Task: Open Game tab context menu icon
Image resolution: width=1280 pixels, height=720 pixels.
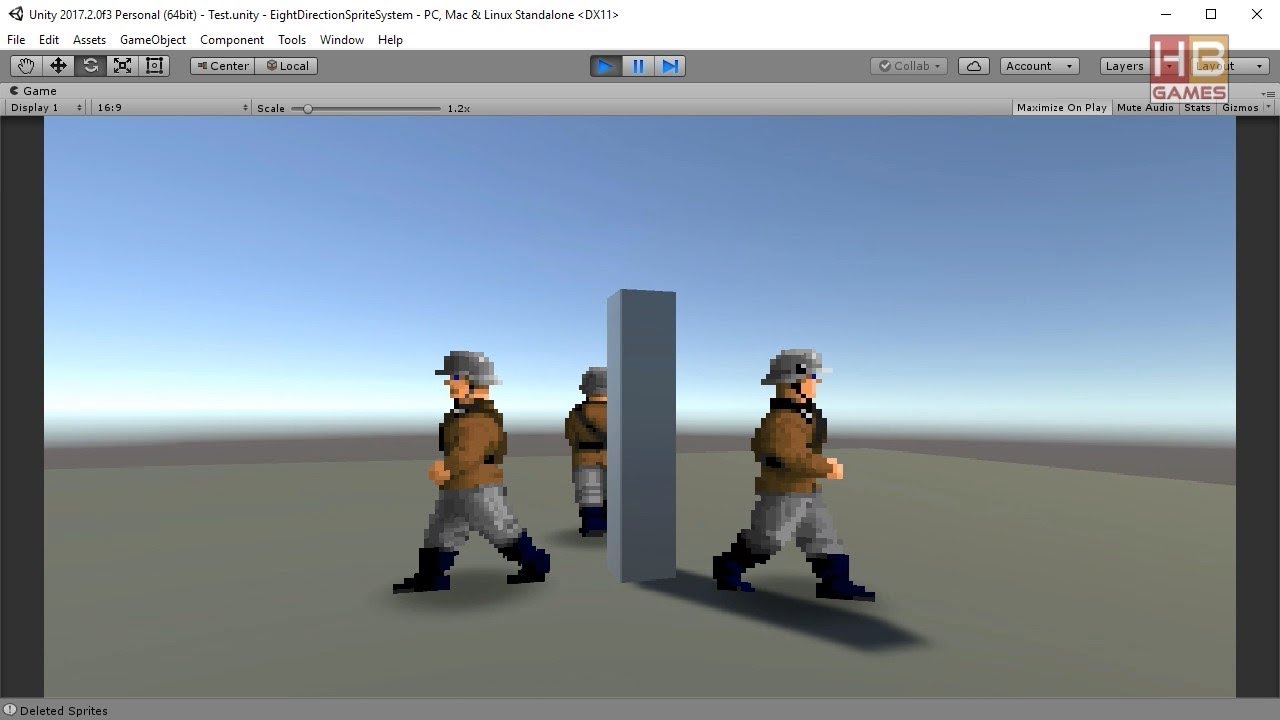Action: (x=1268, y=92)
